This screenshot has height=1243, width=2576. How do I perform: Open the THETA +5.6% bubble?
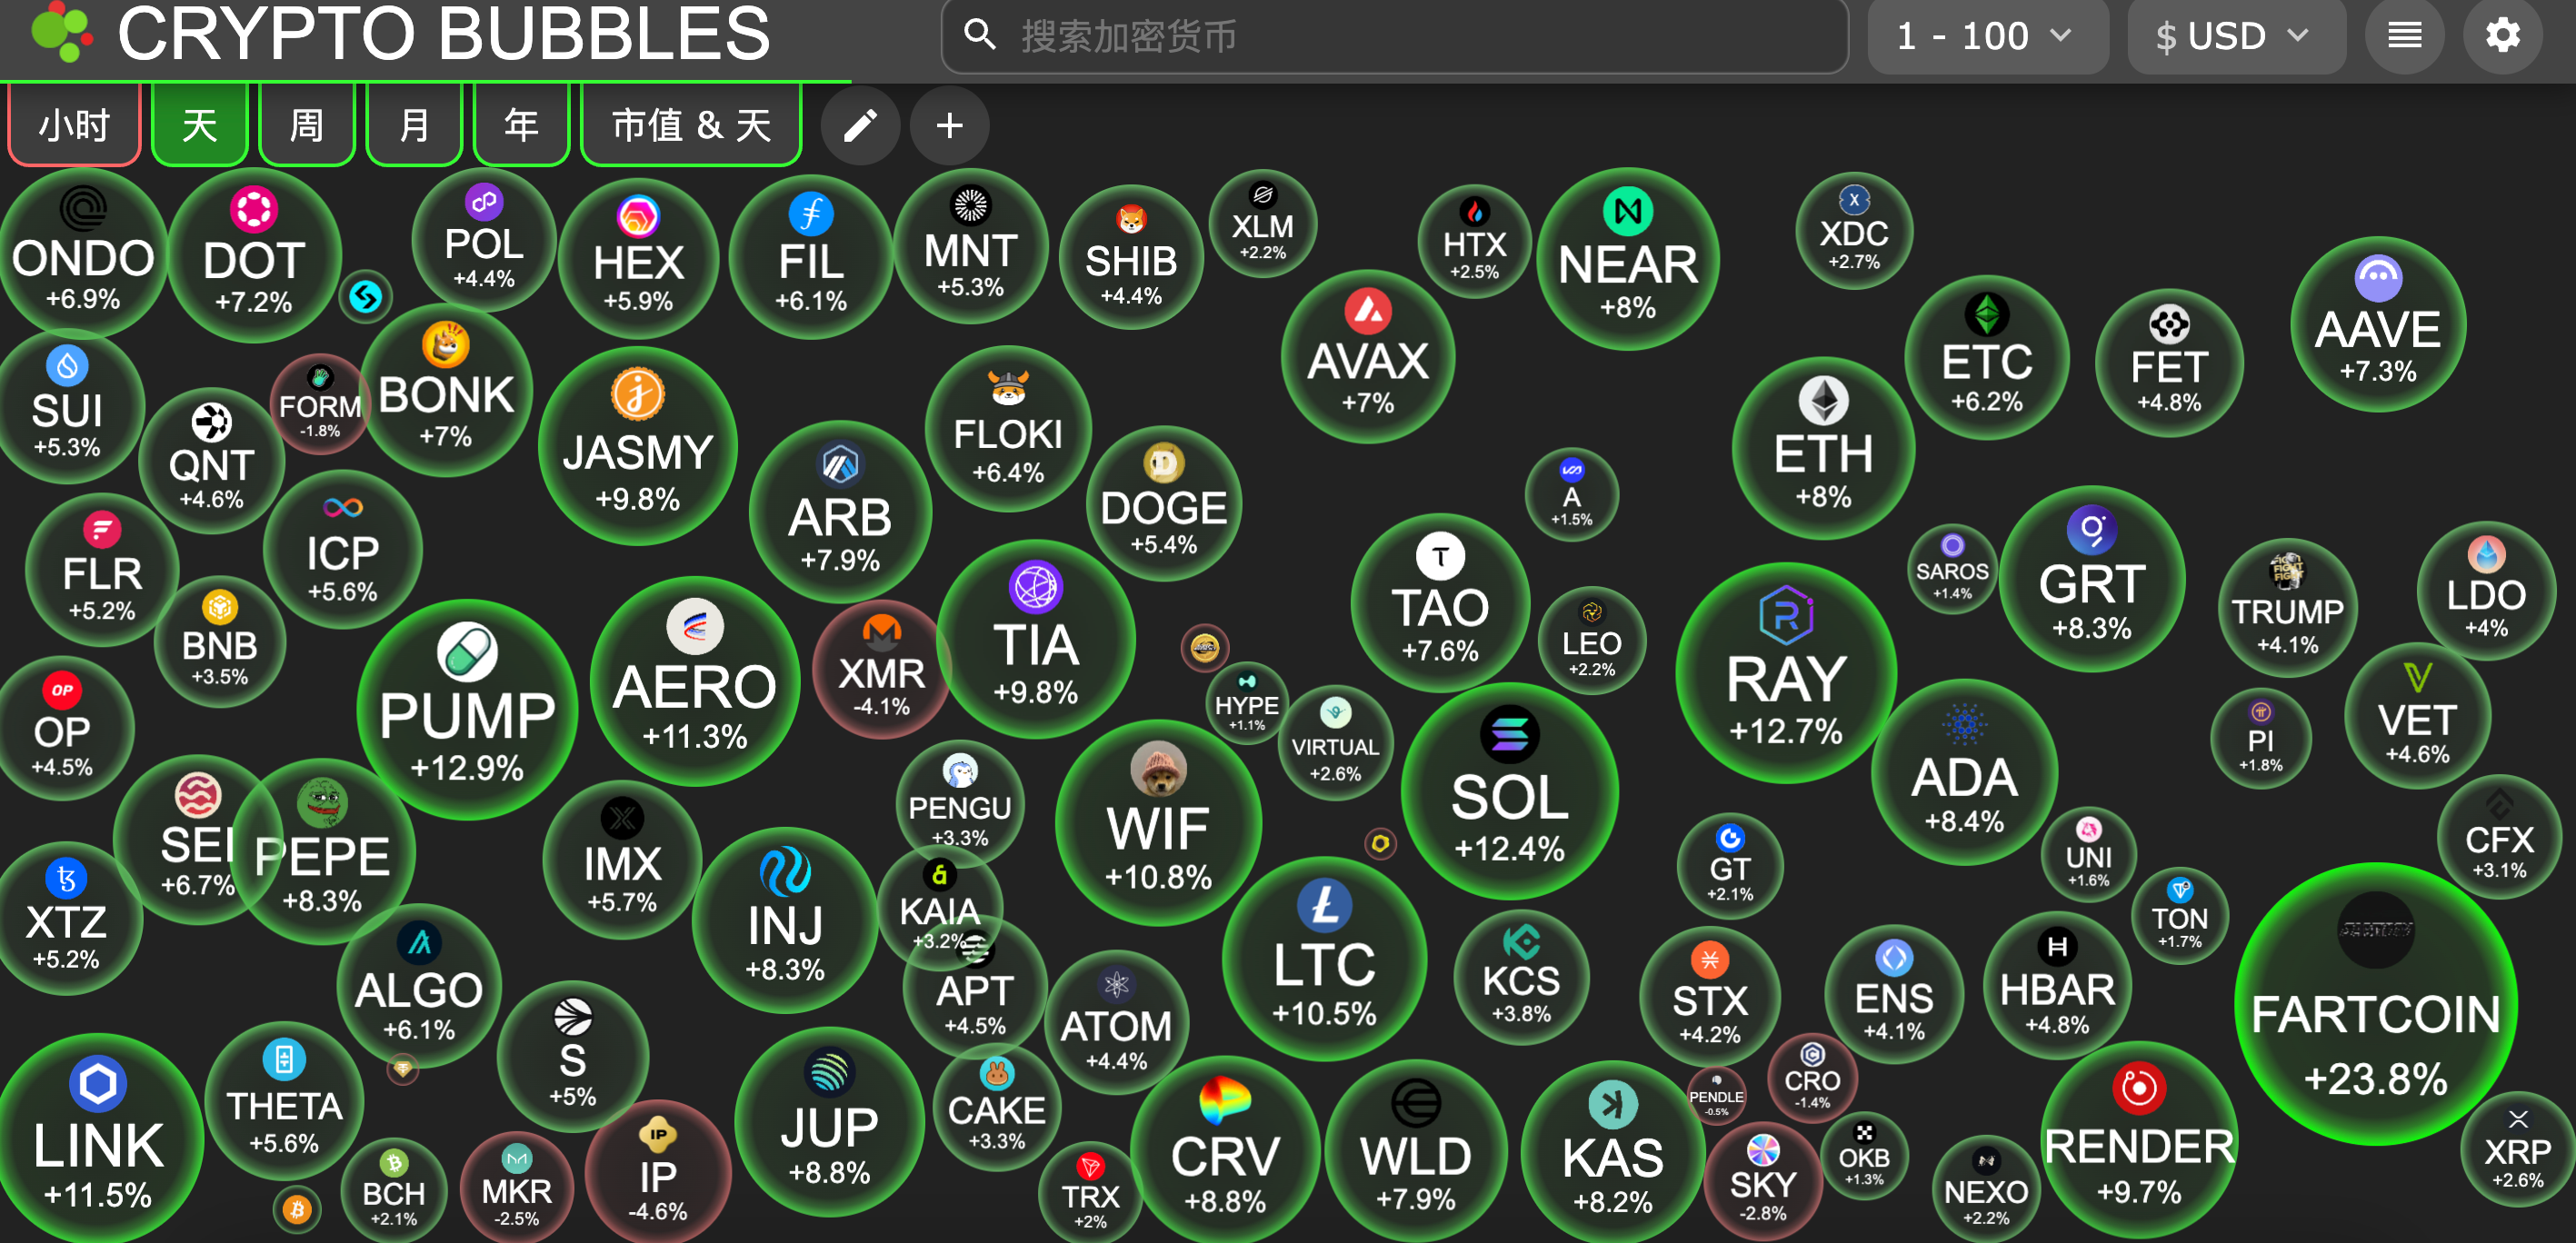(x=284, y=1101)
